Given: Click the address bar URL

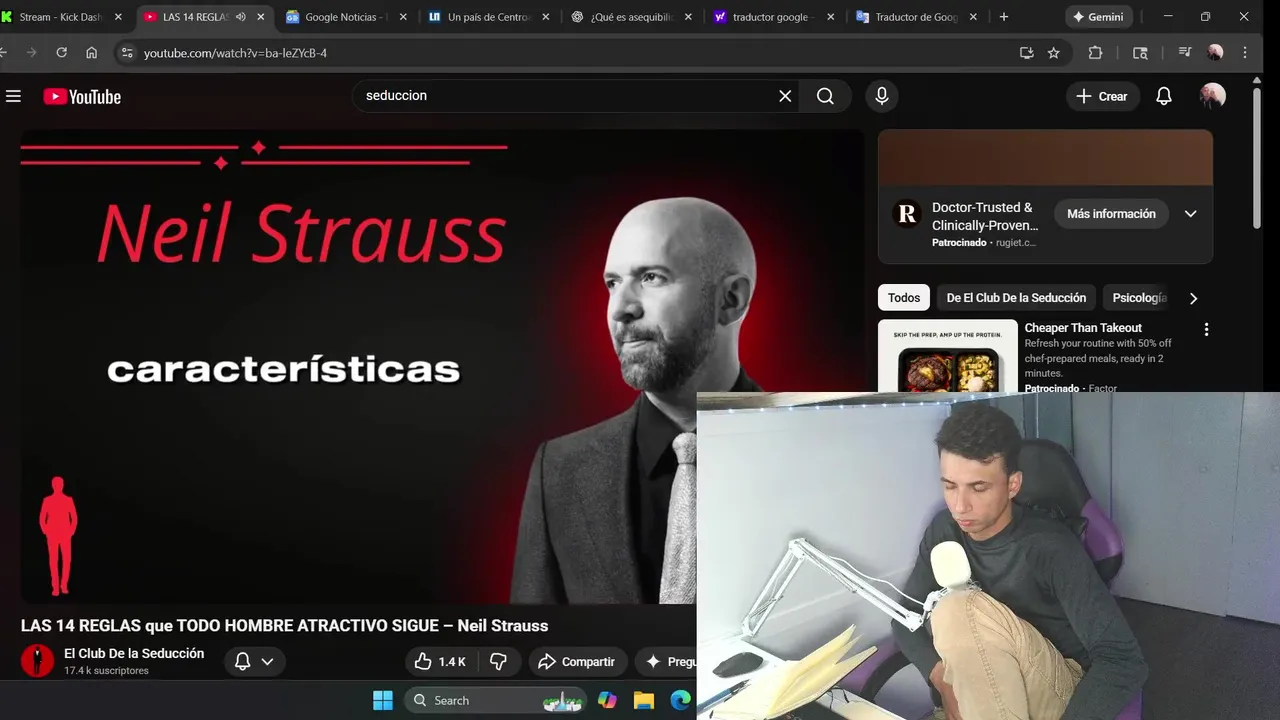Looking at the screenshot, I should coord(235,53).
